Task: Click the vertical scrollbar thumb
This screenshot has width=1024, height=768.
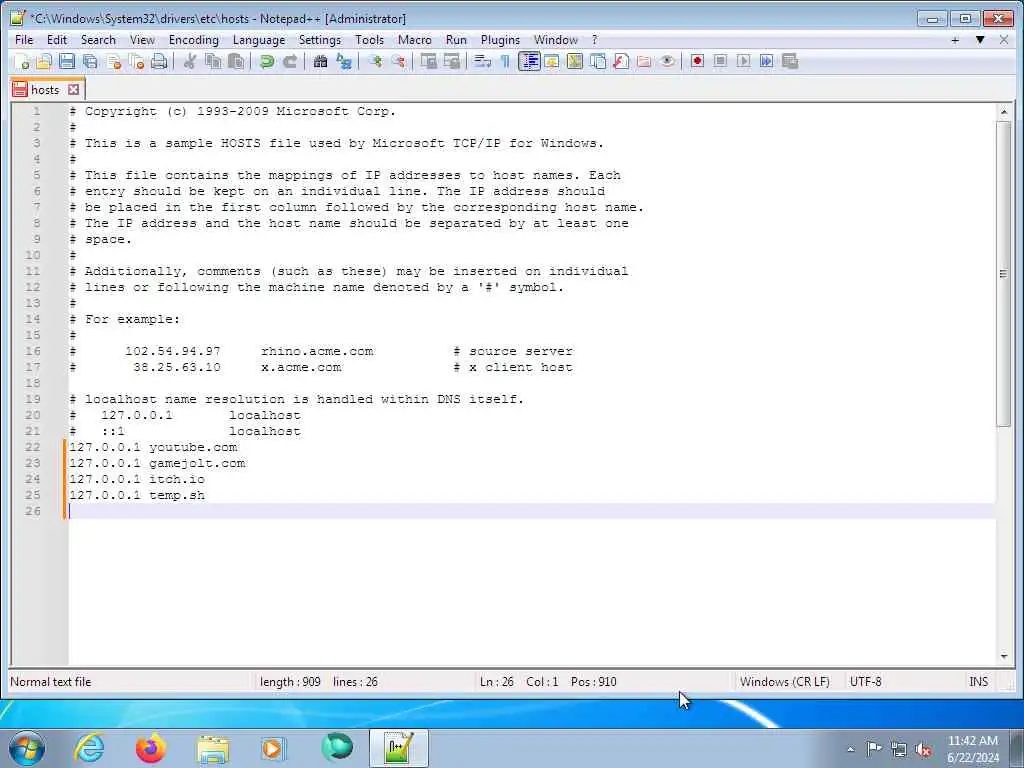Action: coord(1004,274)
